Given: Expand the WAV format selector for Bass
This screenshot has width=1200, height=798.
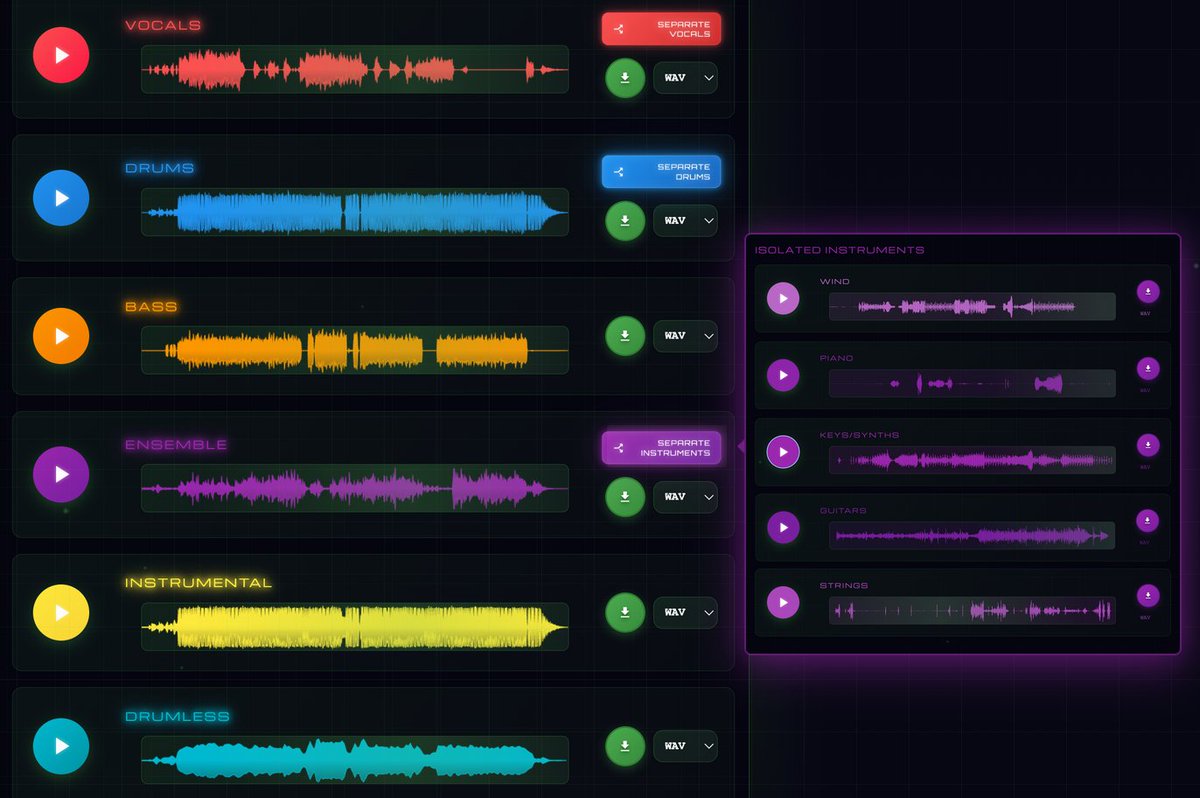Looking at the screenshot, I should click(685, 336).
